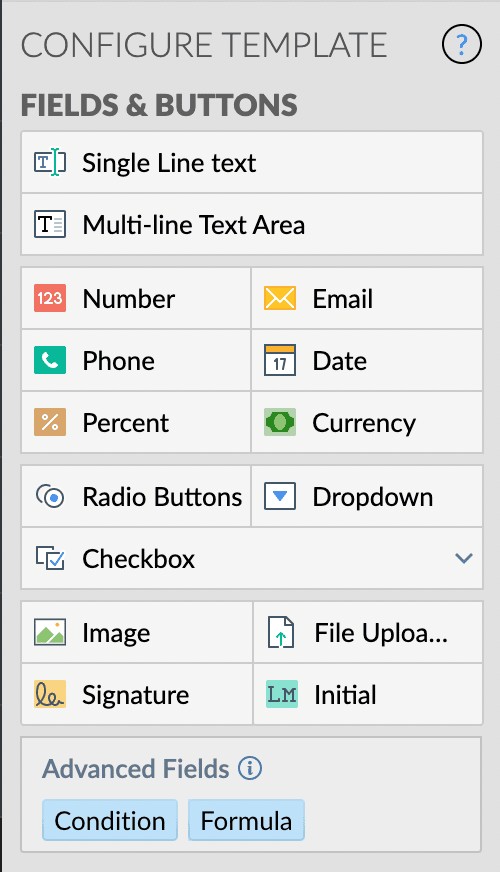The image size is (500, 872).
Task: Show Advanced Fields info icon
Action: pos(250,769)
